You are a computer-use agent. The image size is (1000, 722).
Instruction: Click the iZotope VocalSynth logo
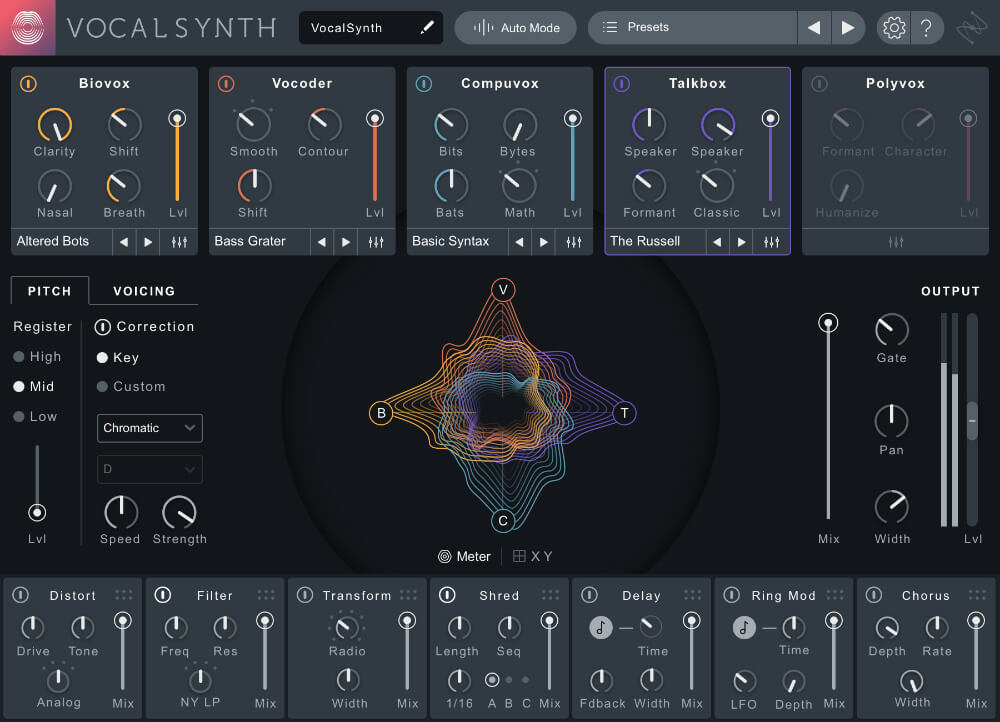pos(28,27)
